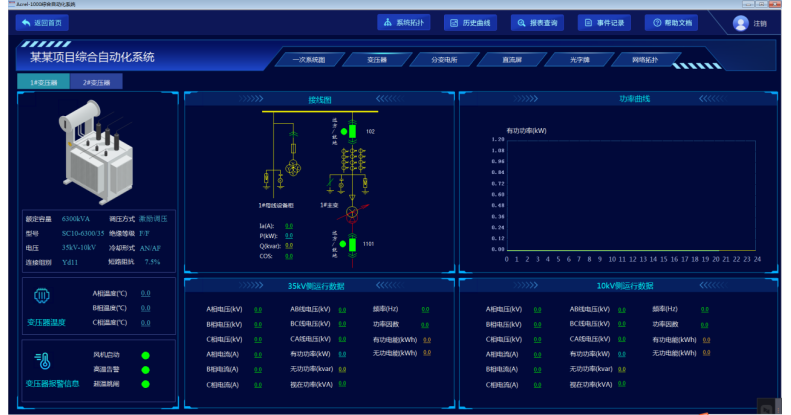Click 35kV side 视在功率(kVA) value
Image resolution: width=791 pixels, height=415 pixels.
click(342, 384)
